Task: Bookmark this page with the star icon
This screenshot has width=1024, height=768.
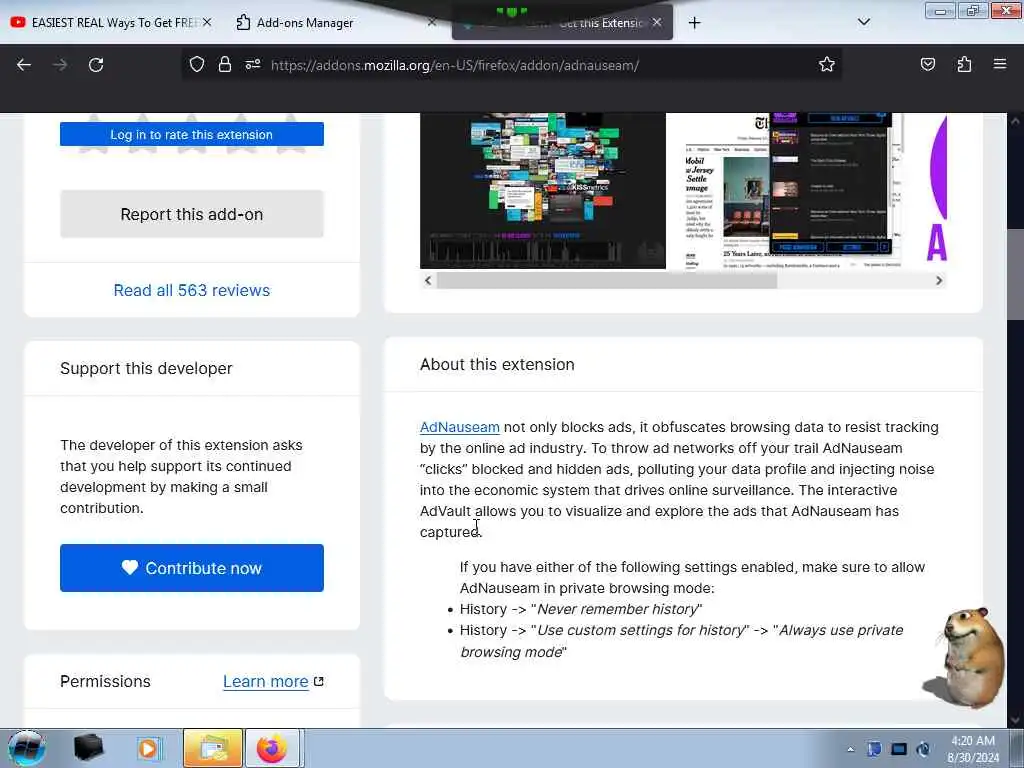Action: click(x=827, y=64)
